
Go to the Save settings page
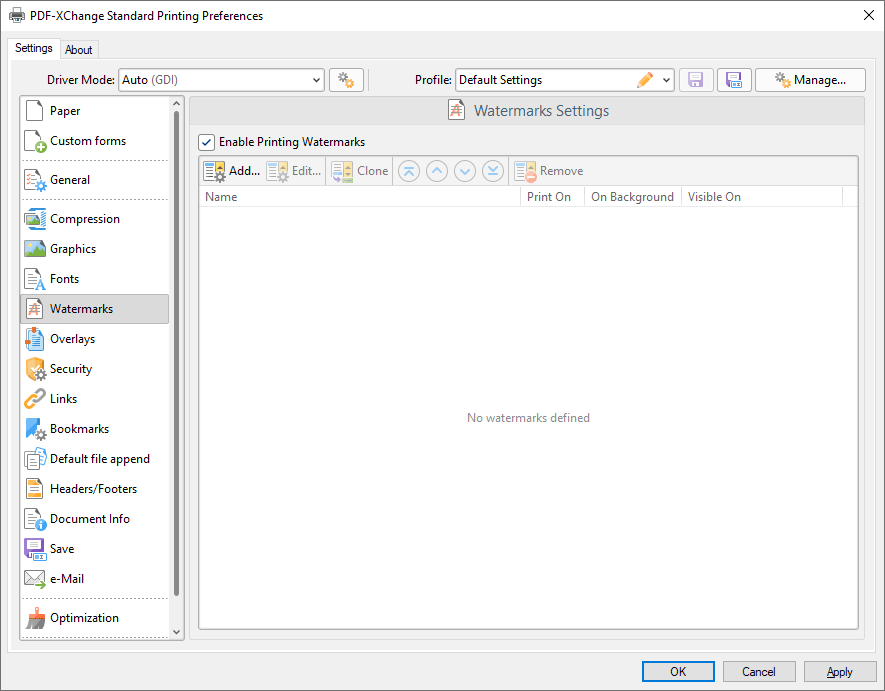point(94,548)
